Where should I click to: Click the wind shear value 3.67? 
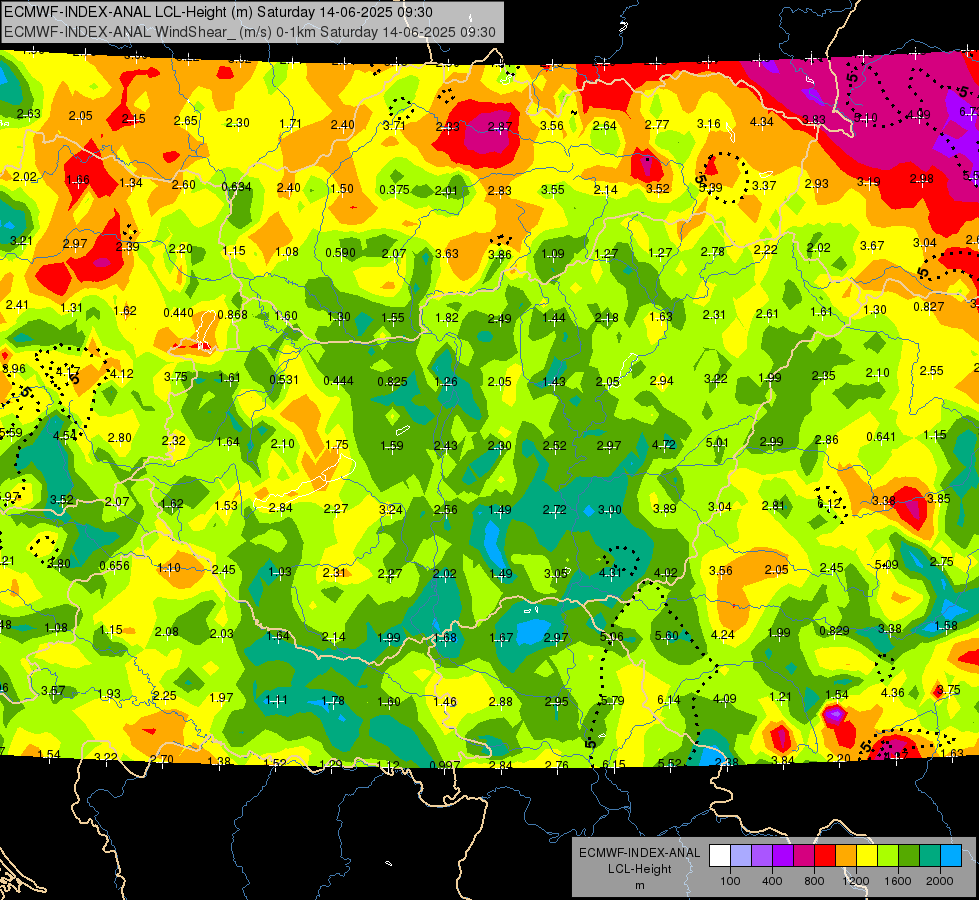872,245
